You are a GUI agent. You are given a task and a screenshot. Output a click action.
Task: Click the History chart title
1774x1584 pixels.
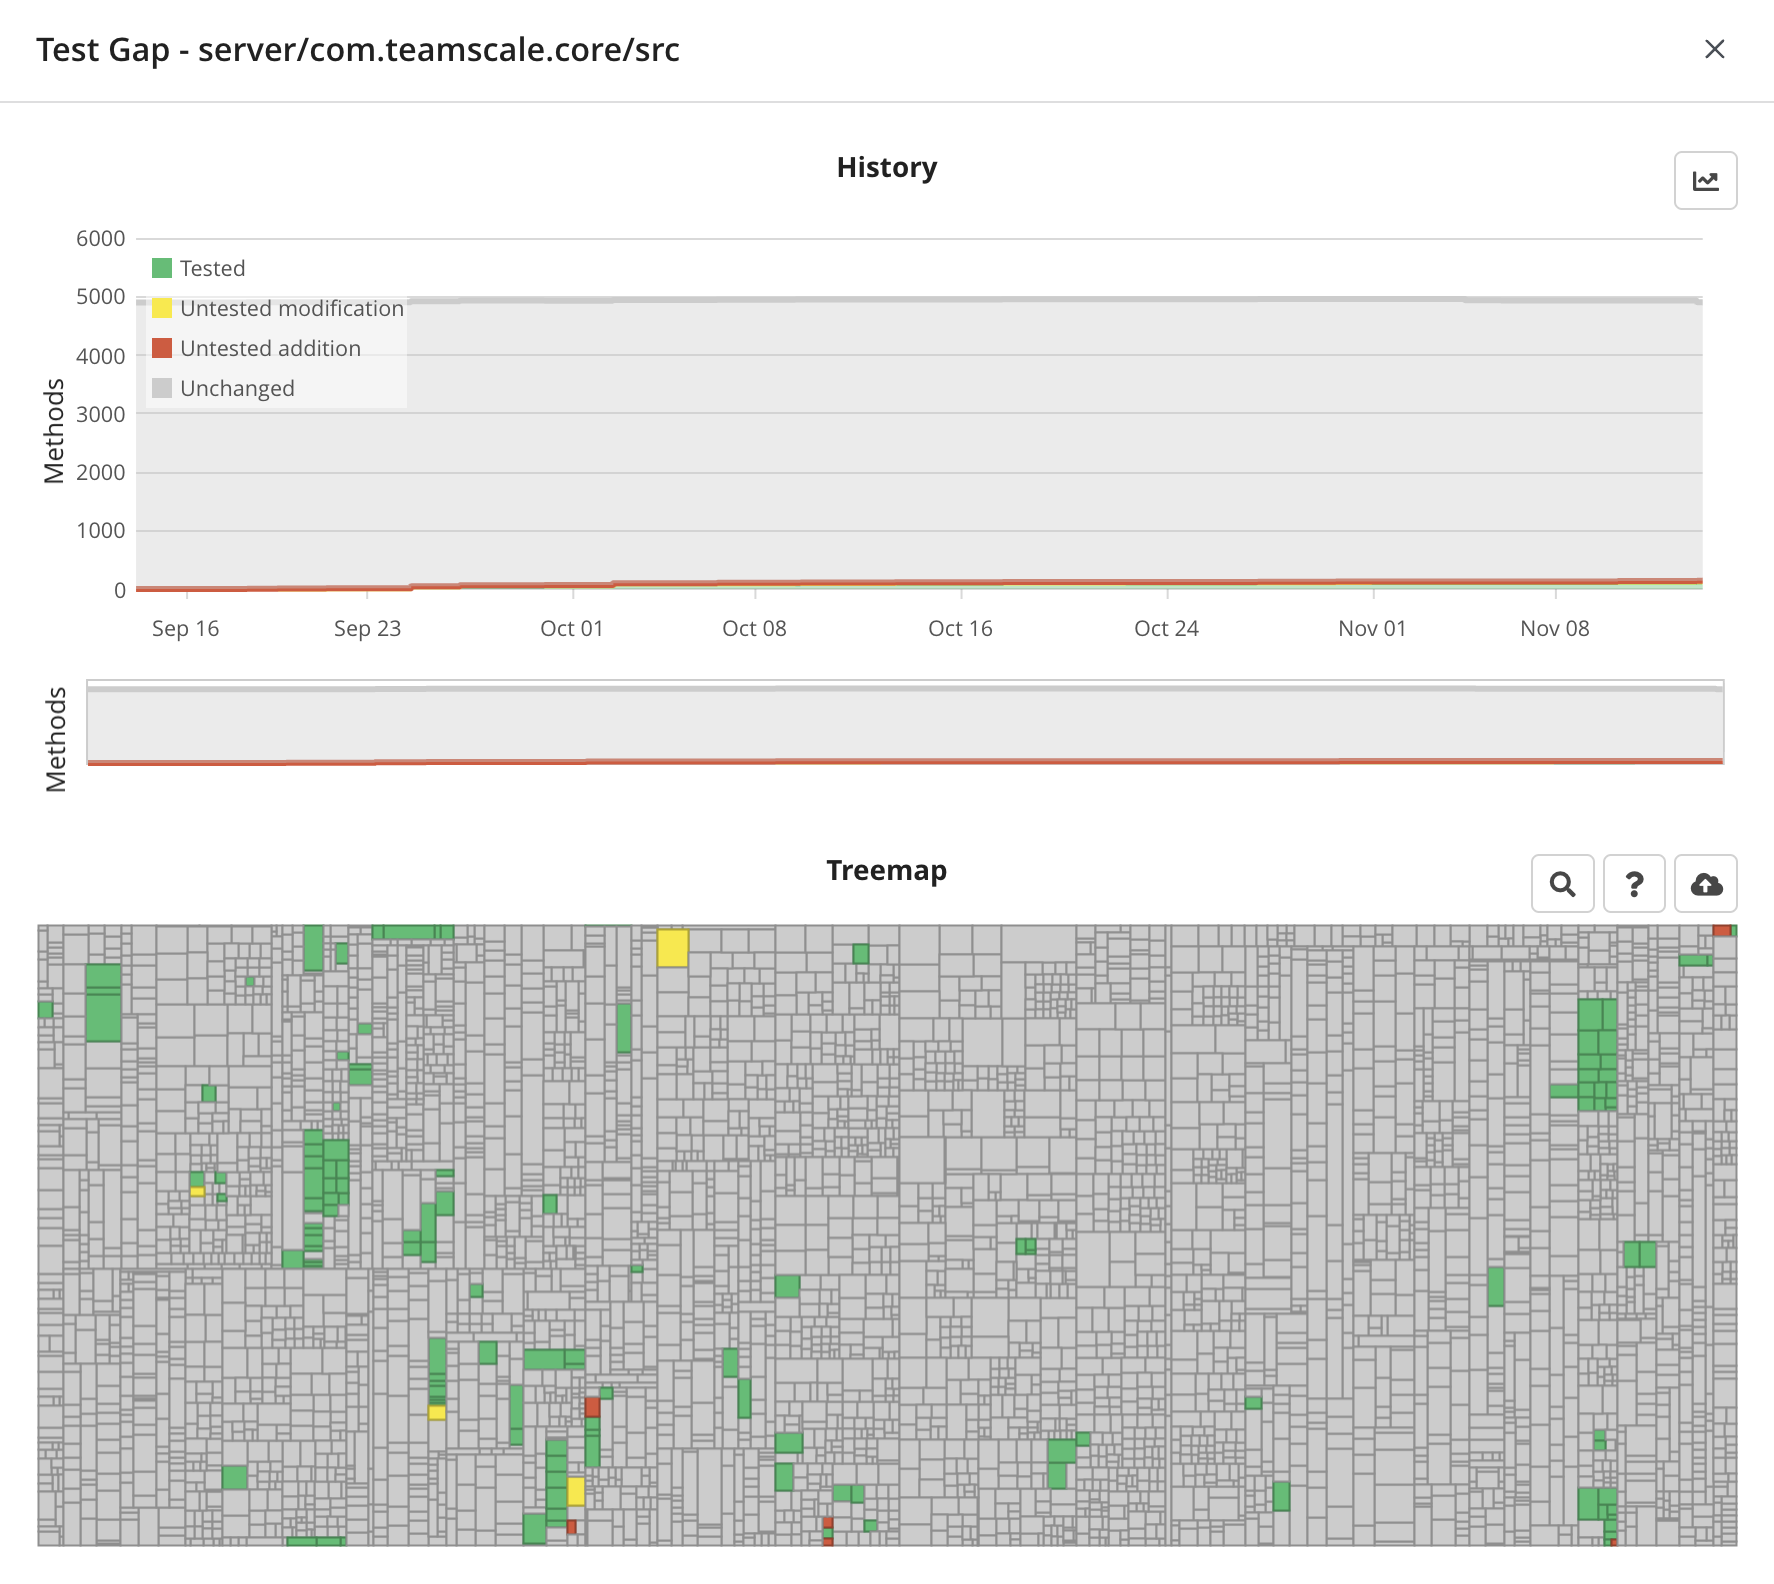pyautogui.click(x=886, y=167)
